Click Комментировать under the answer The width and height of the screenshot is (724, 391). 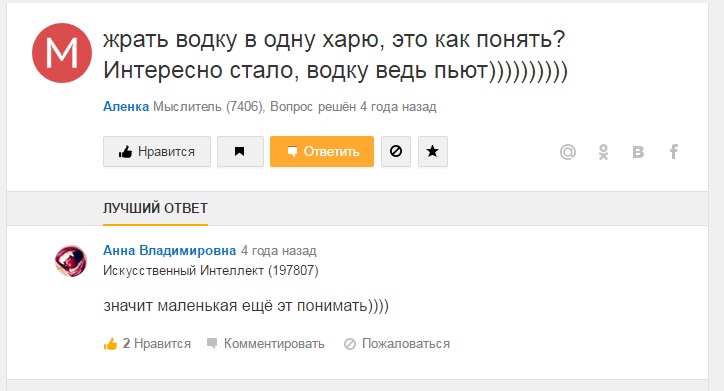pyautogui.click(x=266, y=343)
